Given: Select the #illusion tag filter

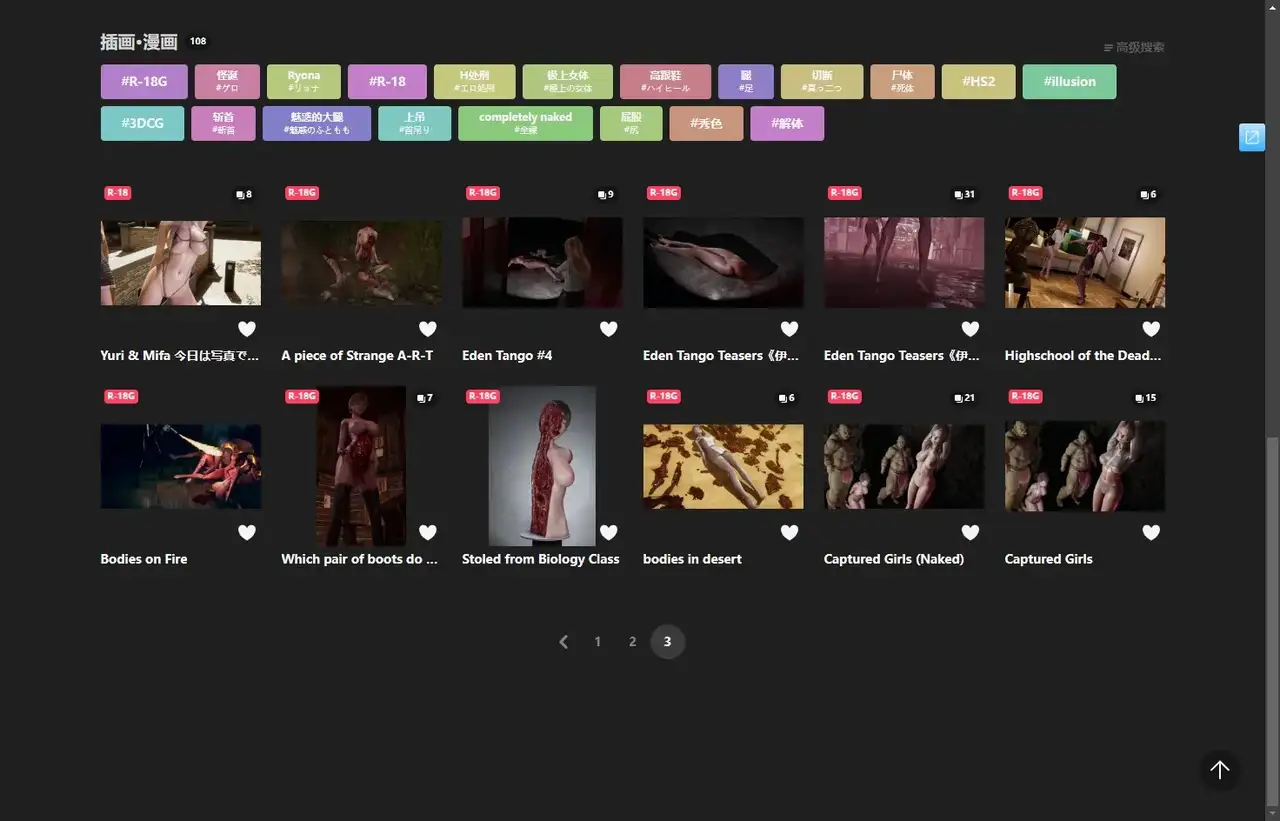Looking at the screenshot, I should pos(1068,82).
